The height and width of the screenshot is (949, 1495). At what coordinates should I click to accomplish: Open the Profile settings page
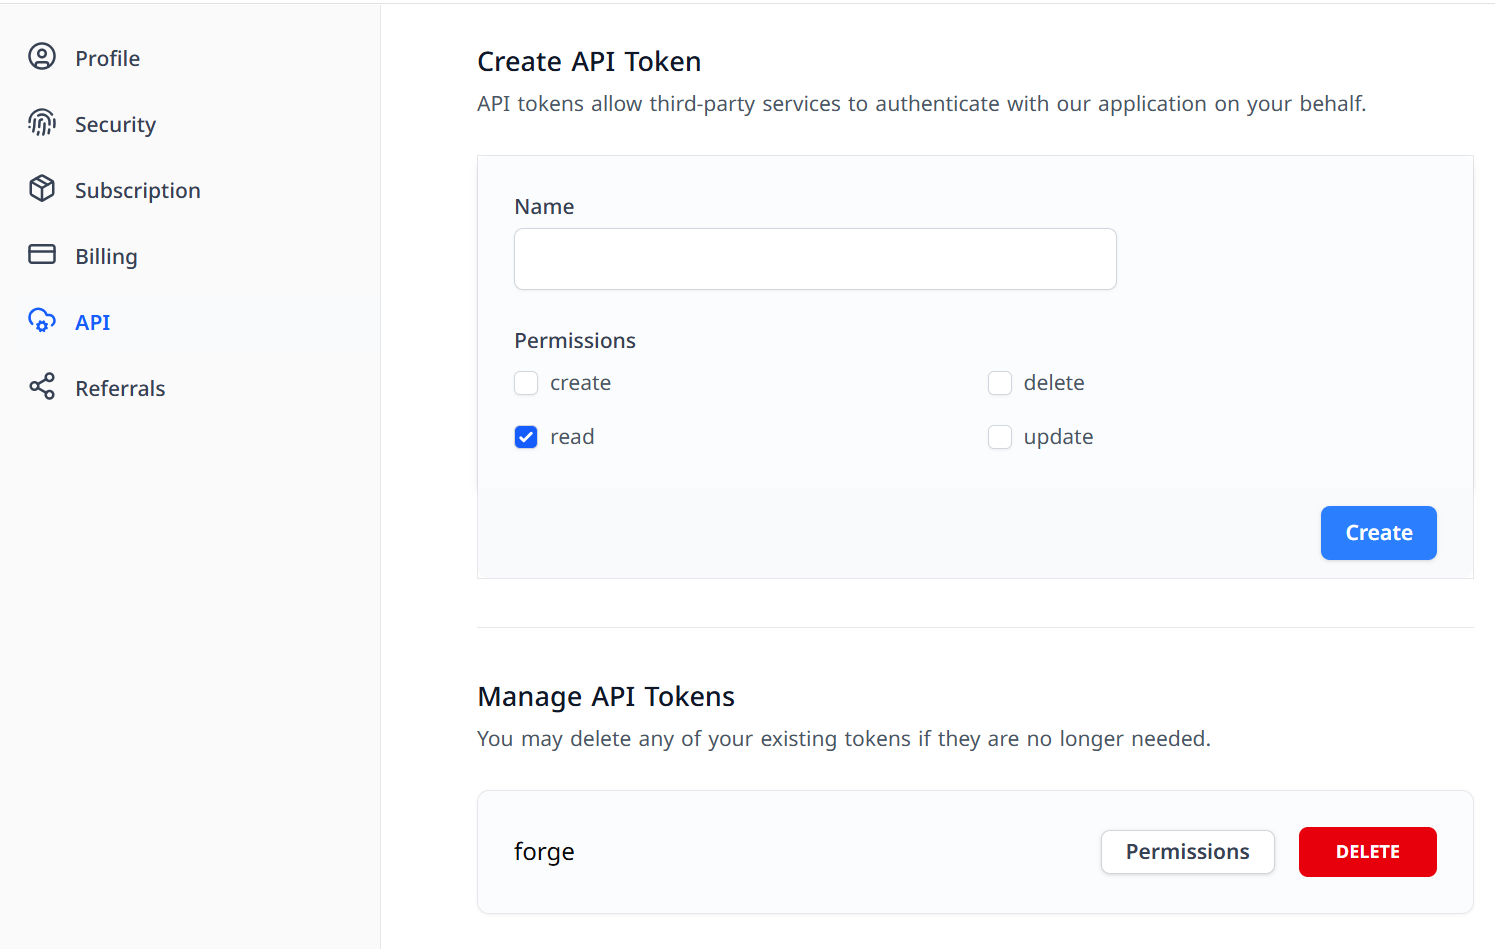click(x=107, y=58)
